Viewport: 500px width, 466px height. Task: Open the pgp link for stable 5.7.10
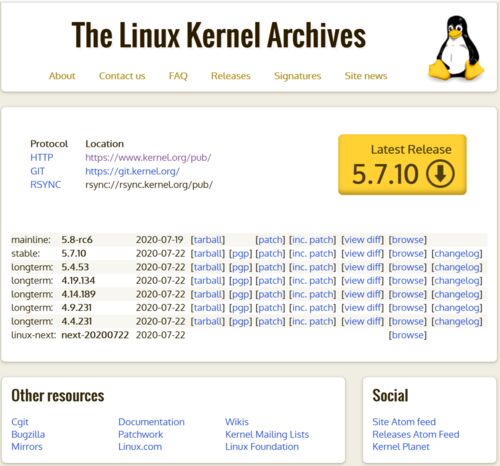pyautogui.click(x=240, y=254)
